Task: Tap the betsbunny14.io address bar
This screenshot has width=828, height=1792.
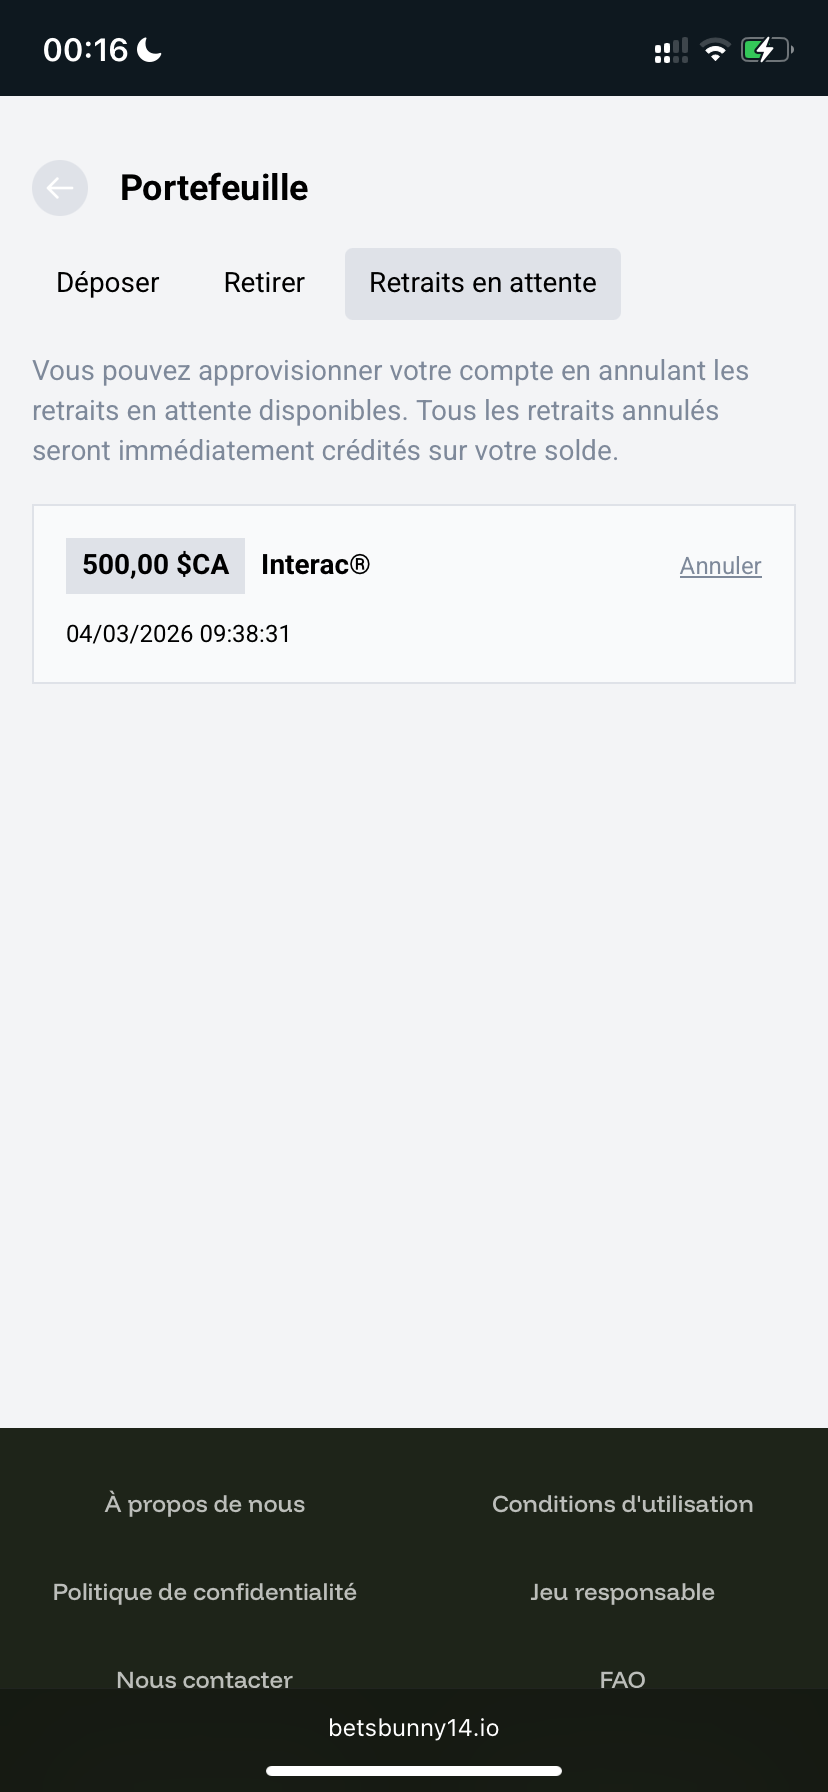Action: click(414, 1728)
